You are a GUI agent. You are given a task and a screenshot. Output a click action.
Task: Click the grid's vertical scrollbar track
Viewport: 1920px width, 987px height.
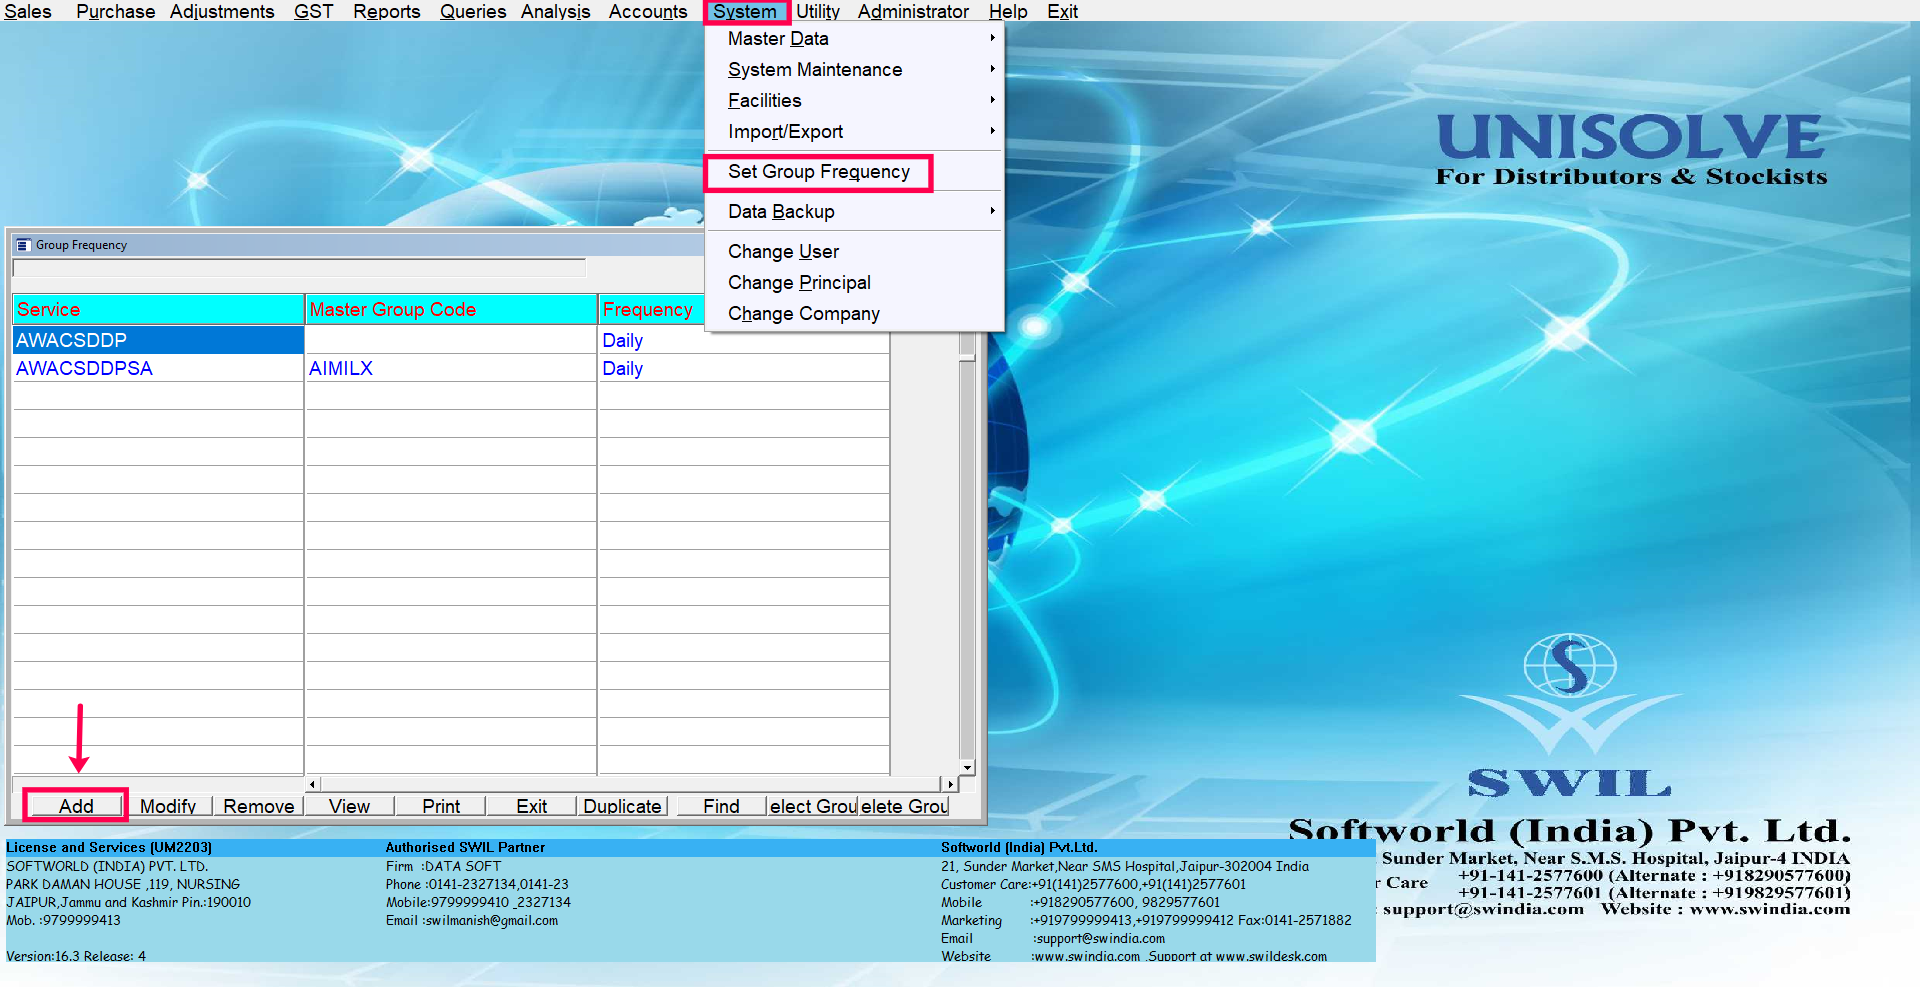point(967,560)
